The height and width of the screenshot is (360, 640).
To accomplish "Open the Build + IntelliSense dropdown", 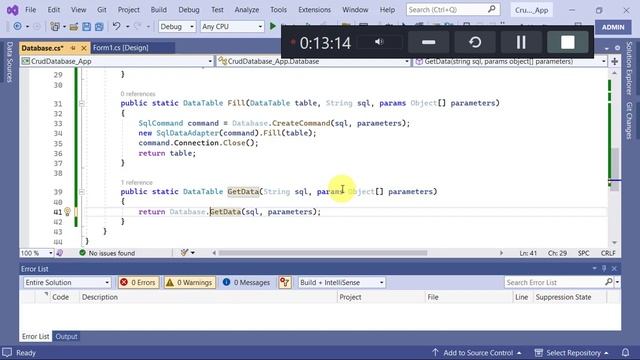I will [341, 282].
